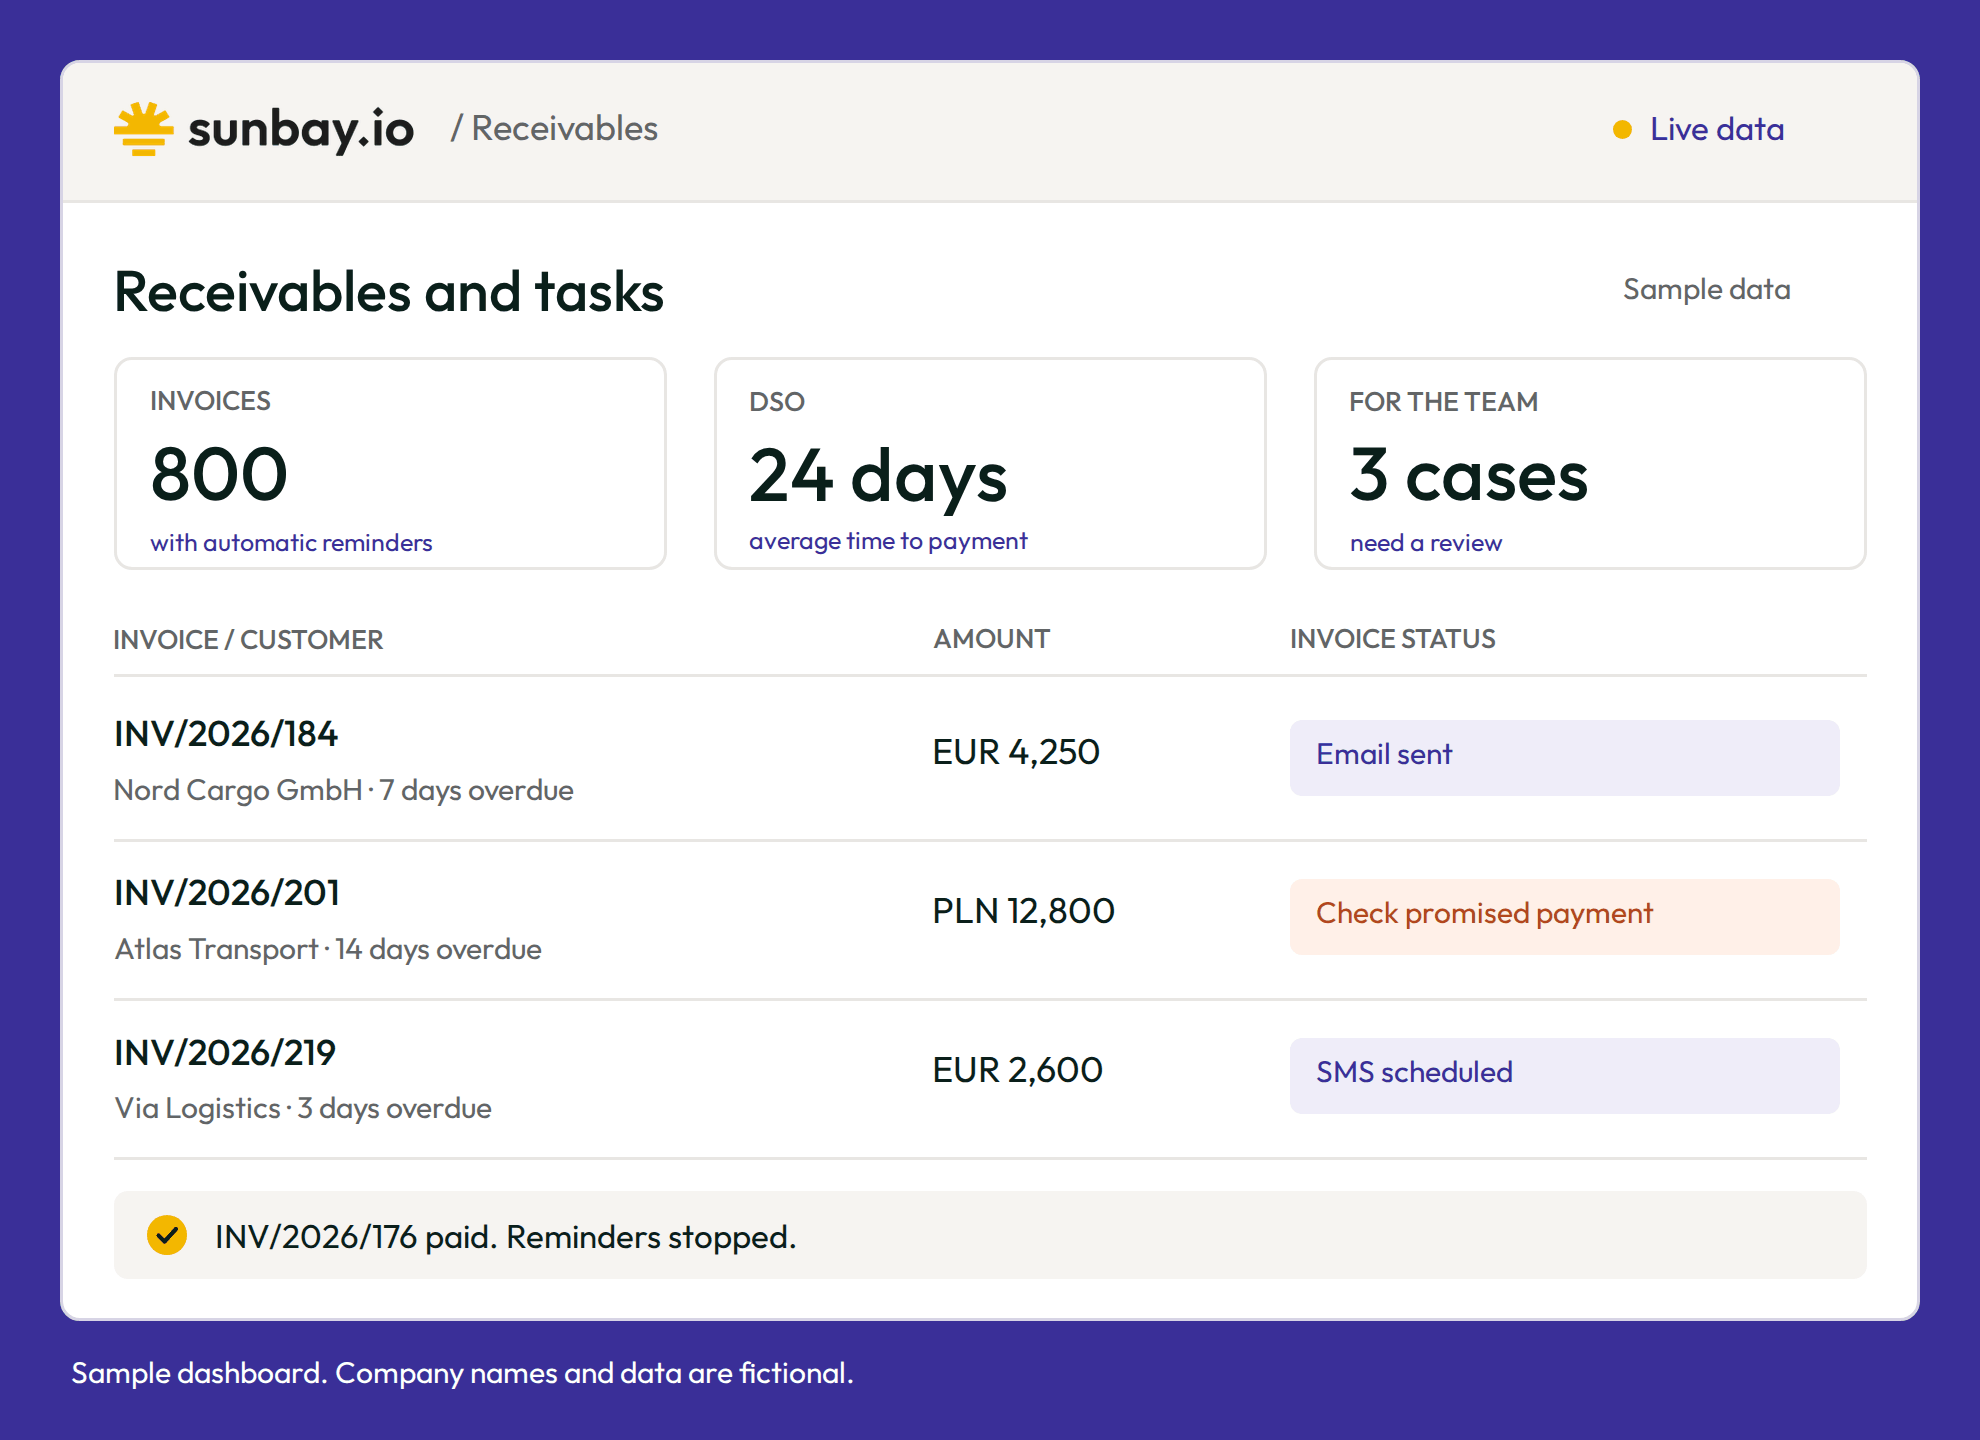
Task: Click the yellow checkmark icon for paid invoice
Action: click(x=167, y=1235)
